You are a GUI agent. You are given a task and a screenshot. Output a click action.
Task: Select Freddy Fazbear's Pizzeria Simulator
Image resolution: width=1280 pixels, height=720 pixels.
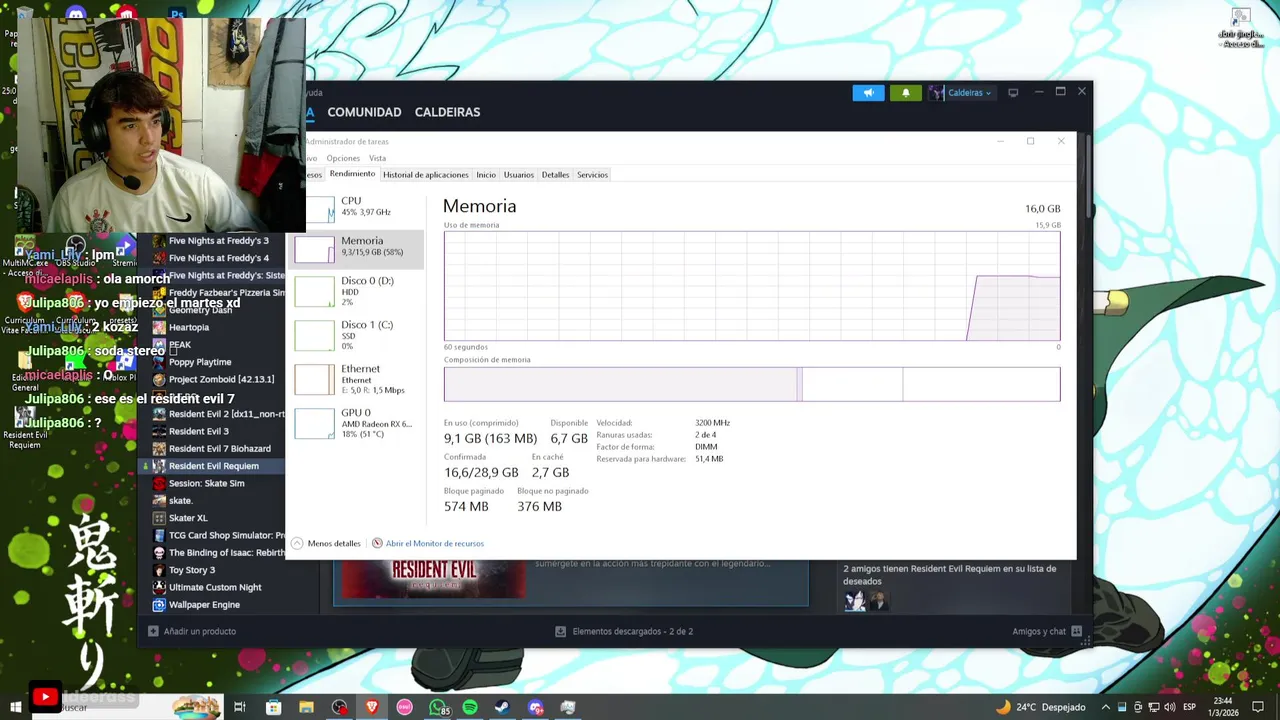[x=218, y=293]
